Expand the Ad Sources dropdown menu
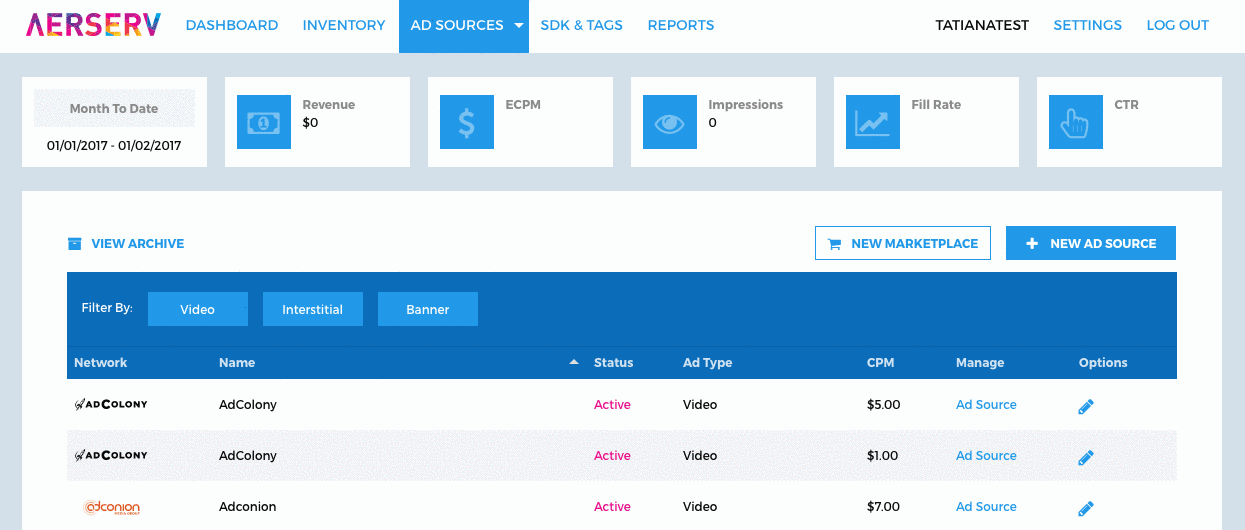1245x530 pixels. pyautogui.click(x=519, y=26)
